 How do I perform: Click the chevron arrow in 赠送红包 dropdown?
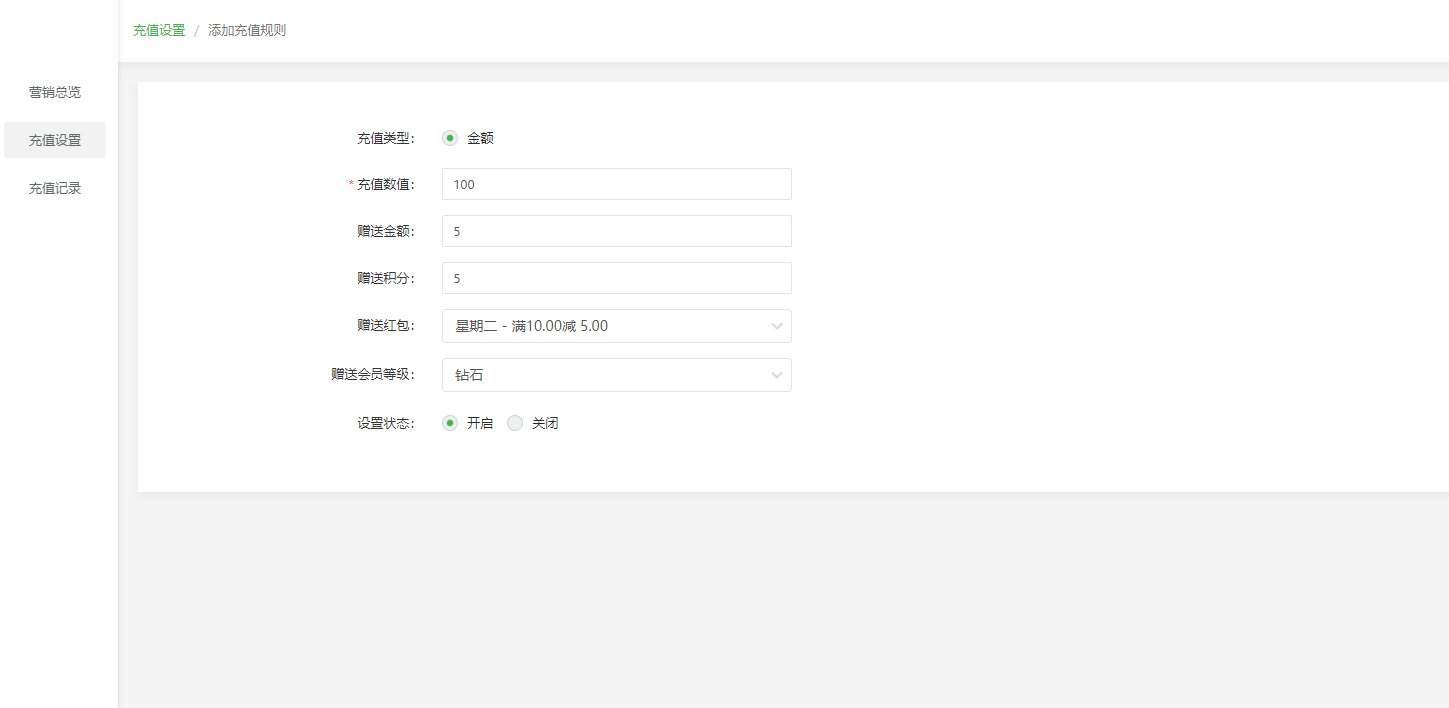pos(776,326)
